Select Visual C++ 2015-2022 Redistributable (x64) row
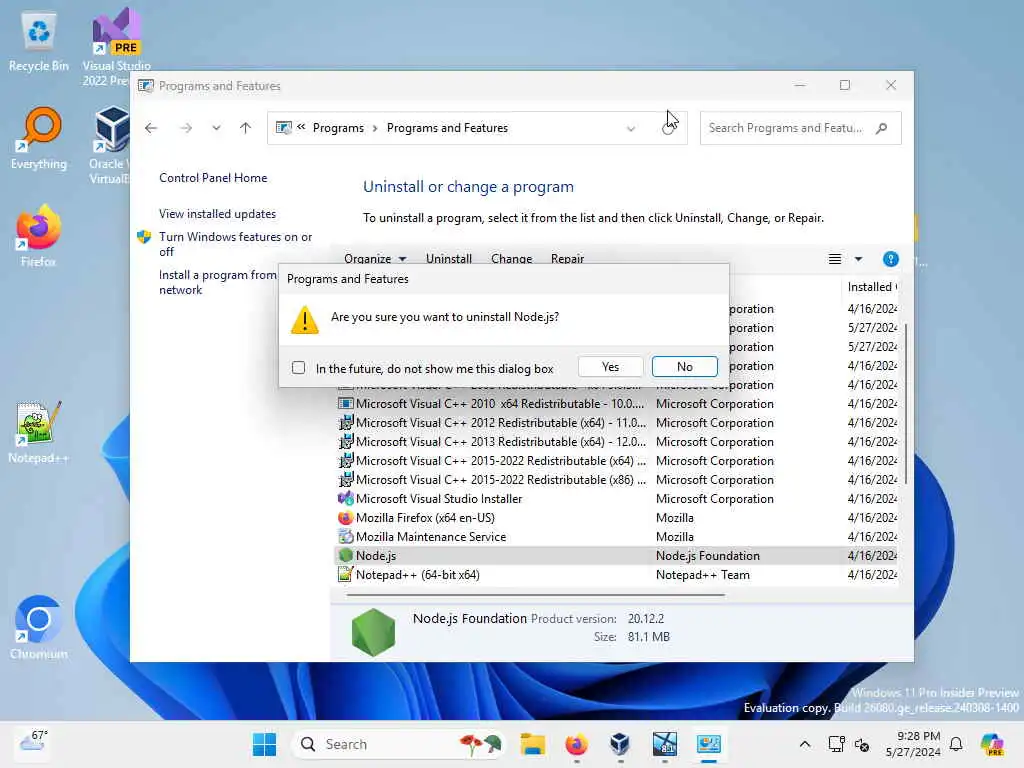This screenshot has height=768, width=1024. (617, 460)
